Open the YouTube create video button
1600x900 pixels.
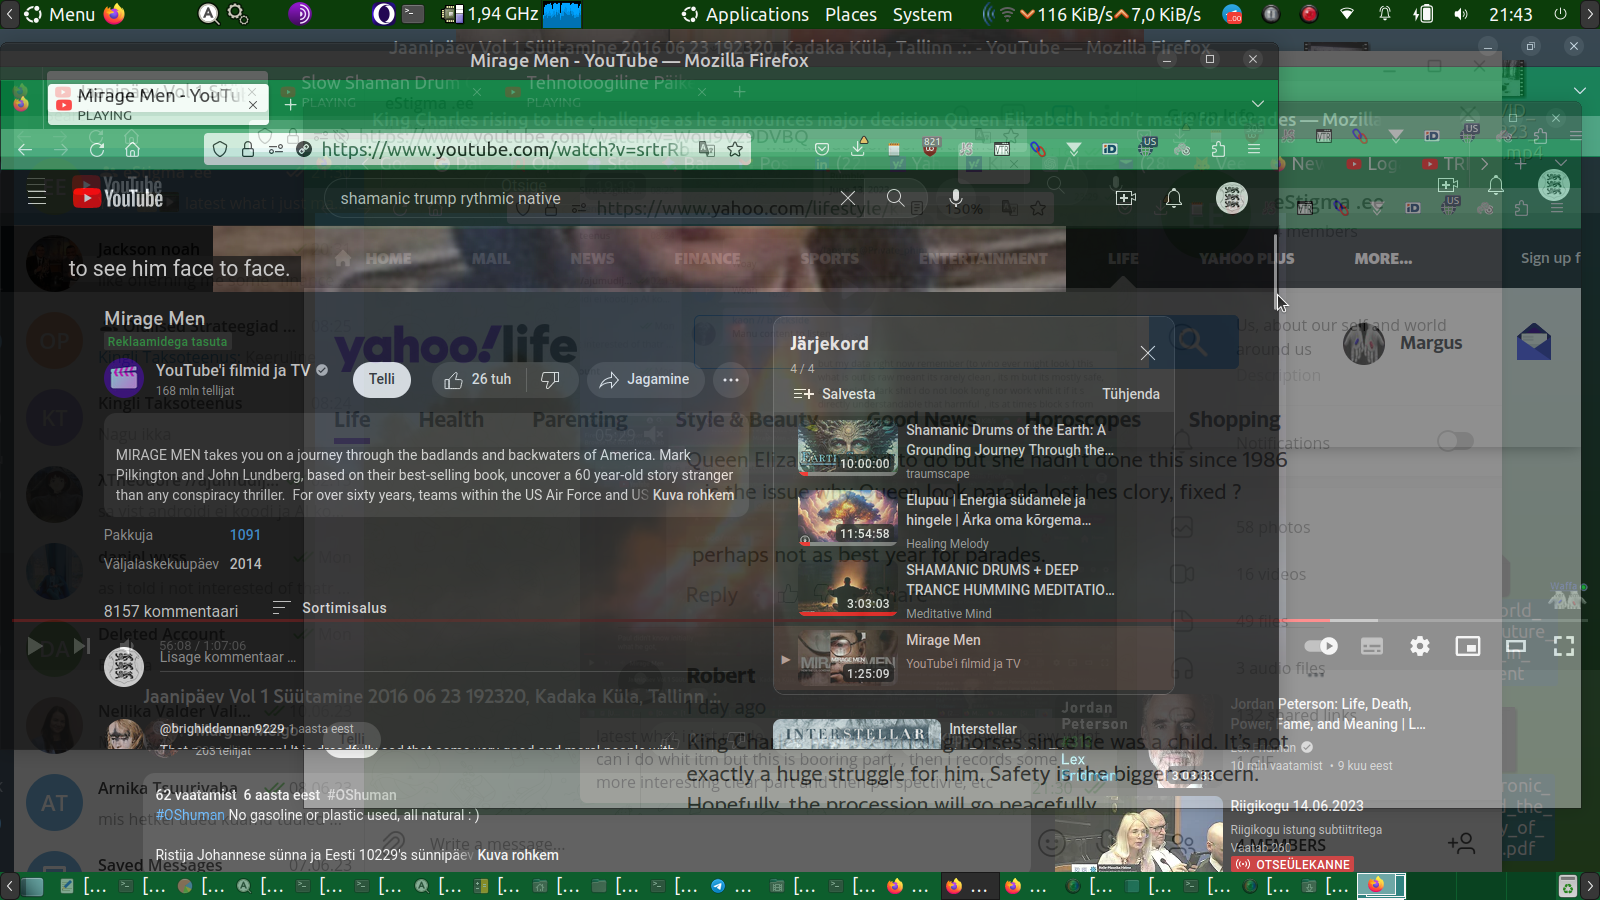click(1126, 198)
